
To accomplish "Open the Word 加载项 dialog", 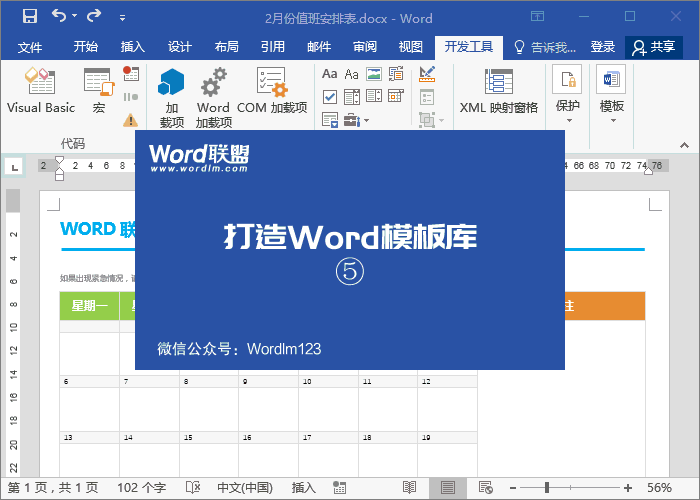I will point(214,98).
